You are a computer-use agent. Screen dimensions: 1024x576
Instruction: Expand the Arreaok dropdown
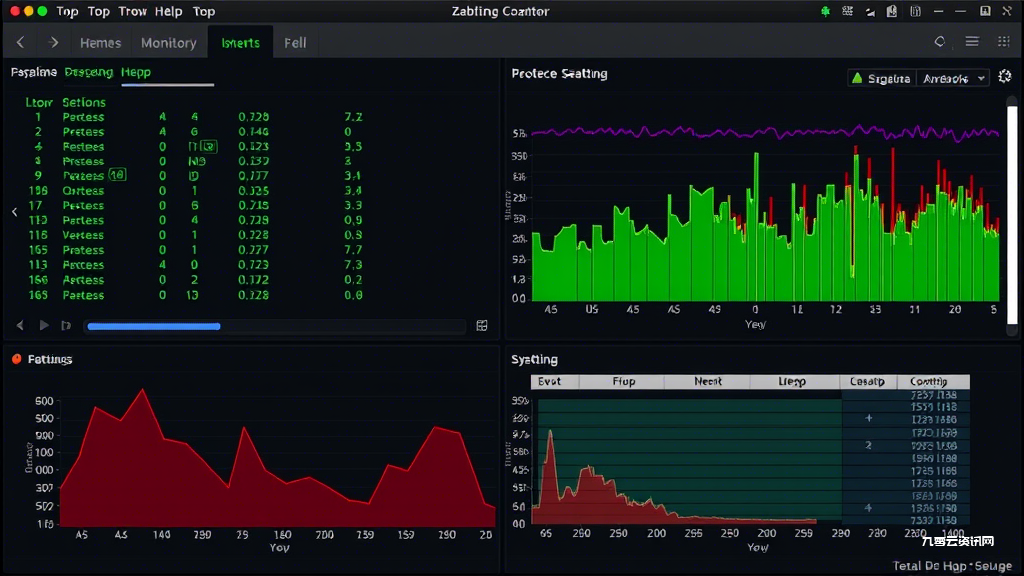tap(953, 78)
